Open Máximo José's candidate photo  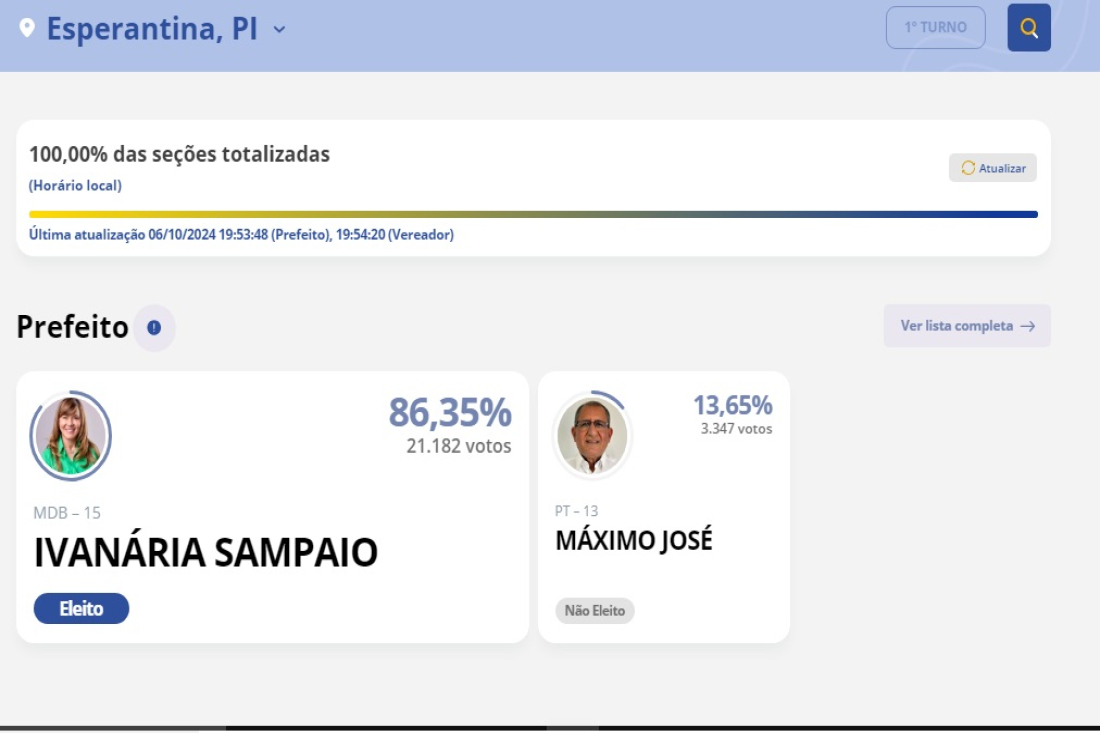tap(592, 436)
